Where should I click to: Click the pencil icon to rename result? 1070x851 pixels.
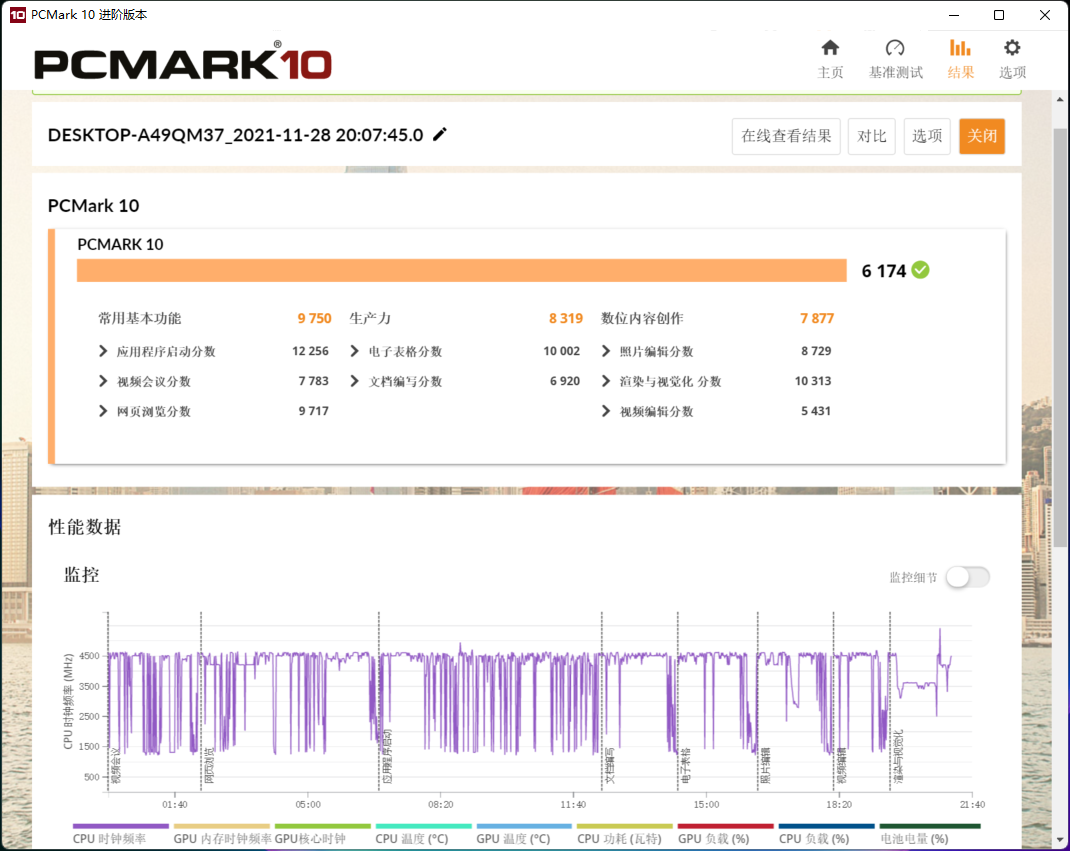click(440, 134)
